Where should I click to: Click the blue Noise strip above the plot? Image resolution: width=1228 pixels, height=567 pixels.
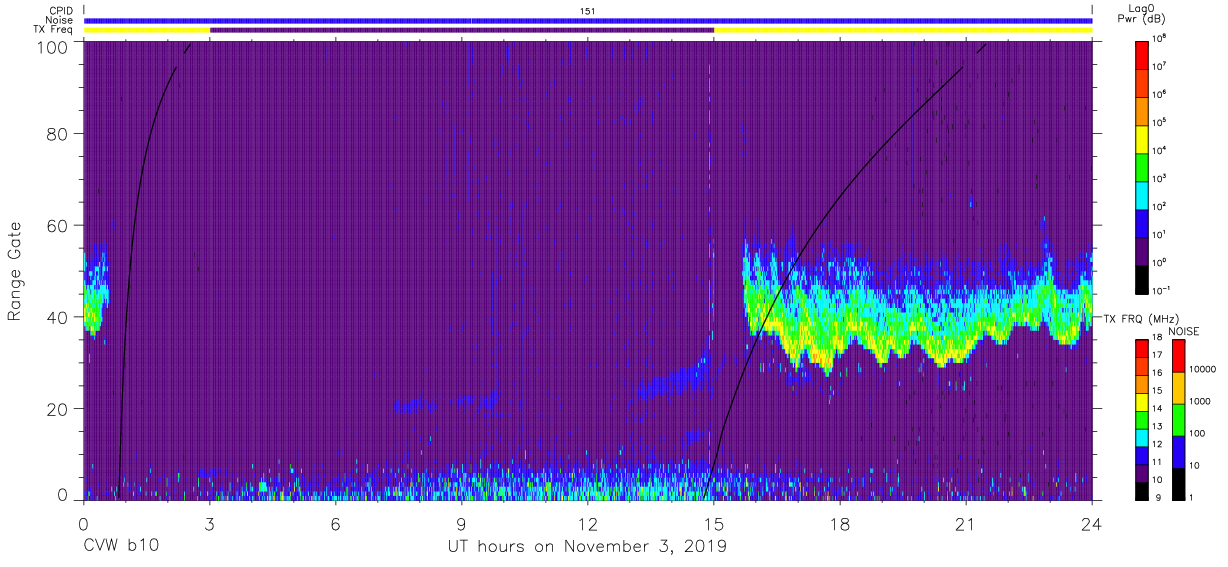point(588,20)
